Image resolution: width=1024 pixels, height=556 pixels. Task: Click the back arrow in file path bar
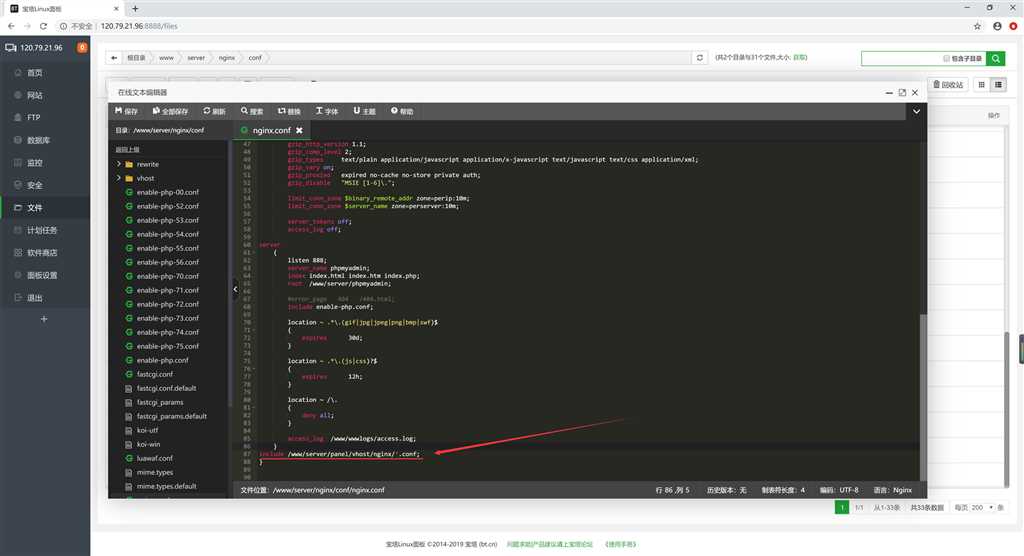[x=114, y=57]
